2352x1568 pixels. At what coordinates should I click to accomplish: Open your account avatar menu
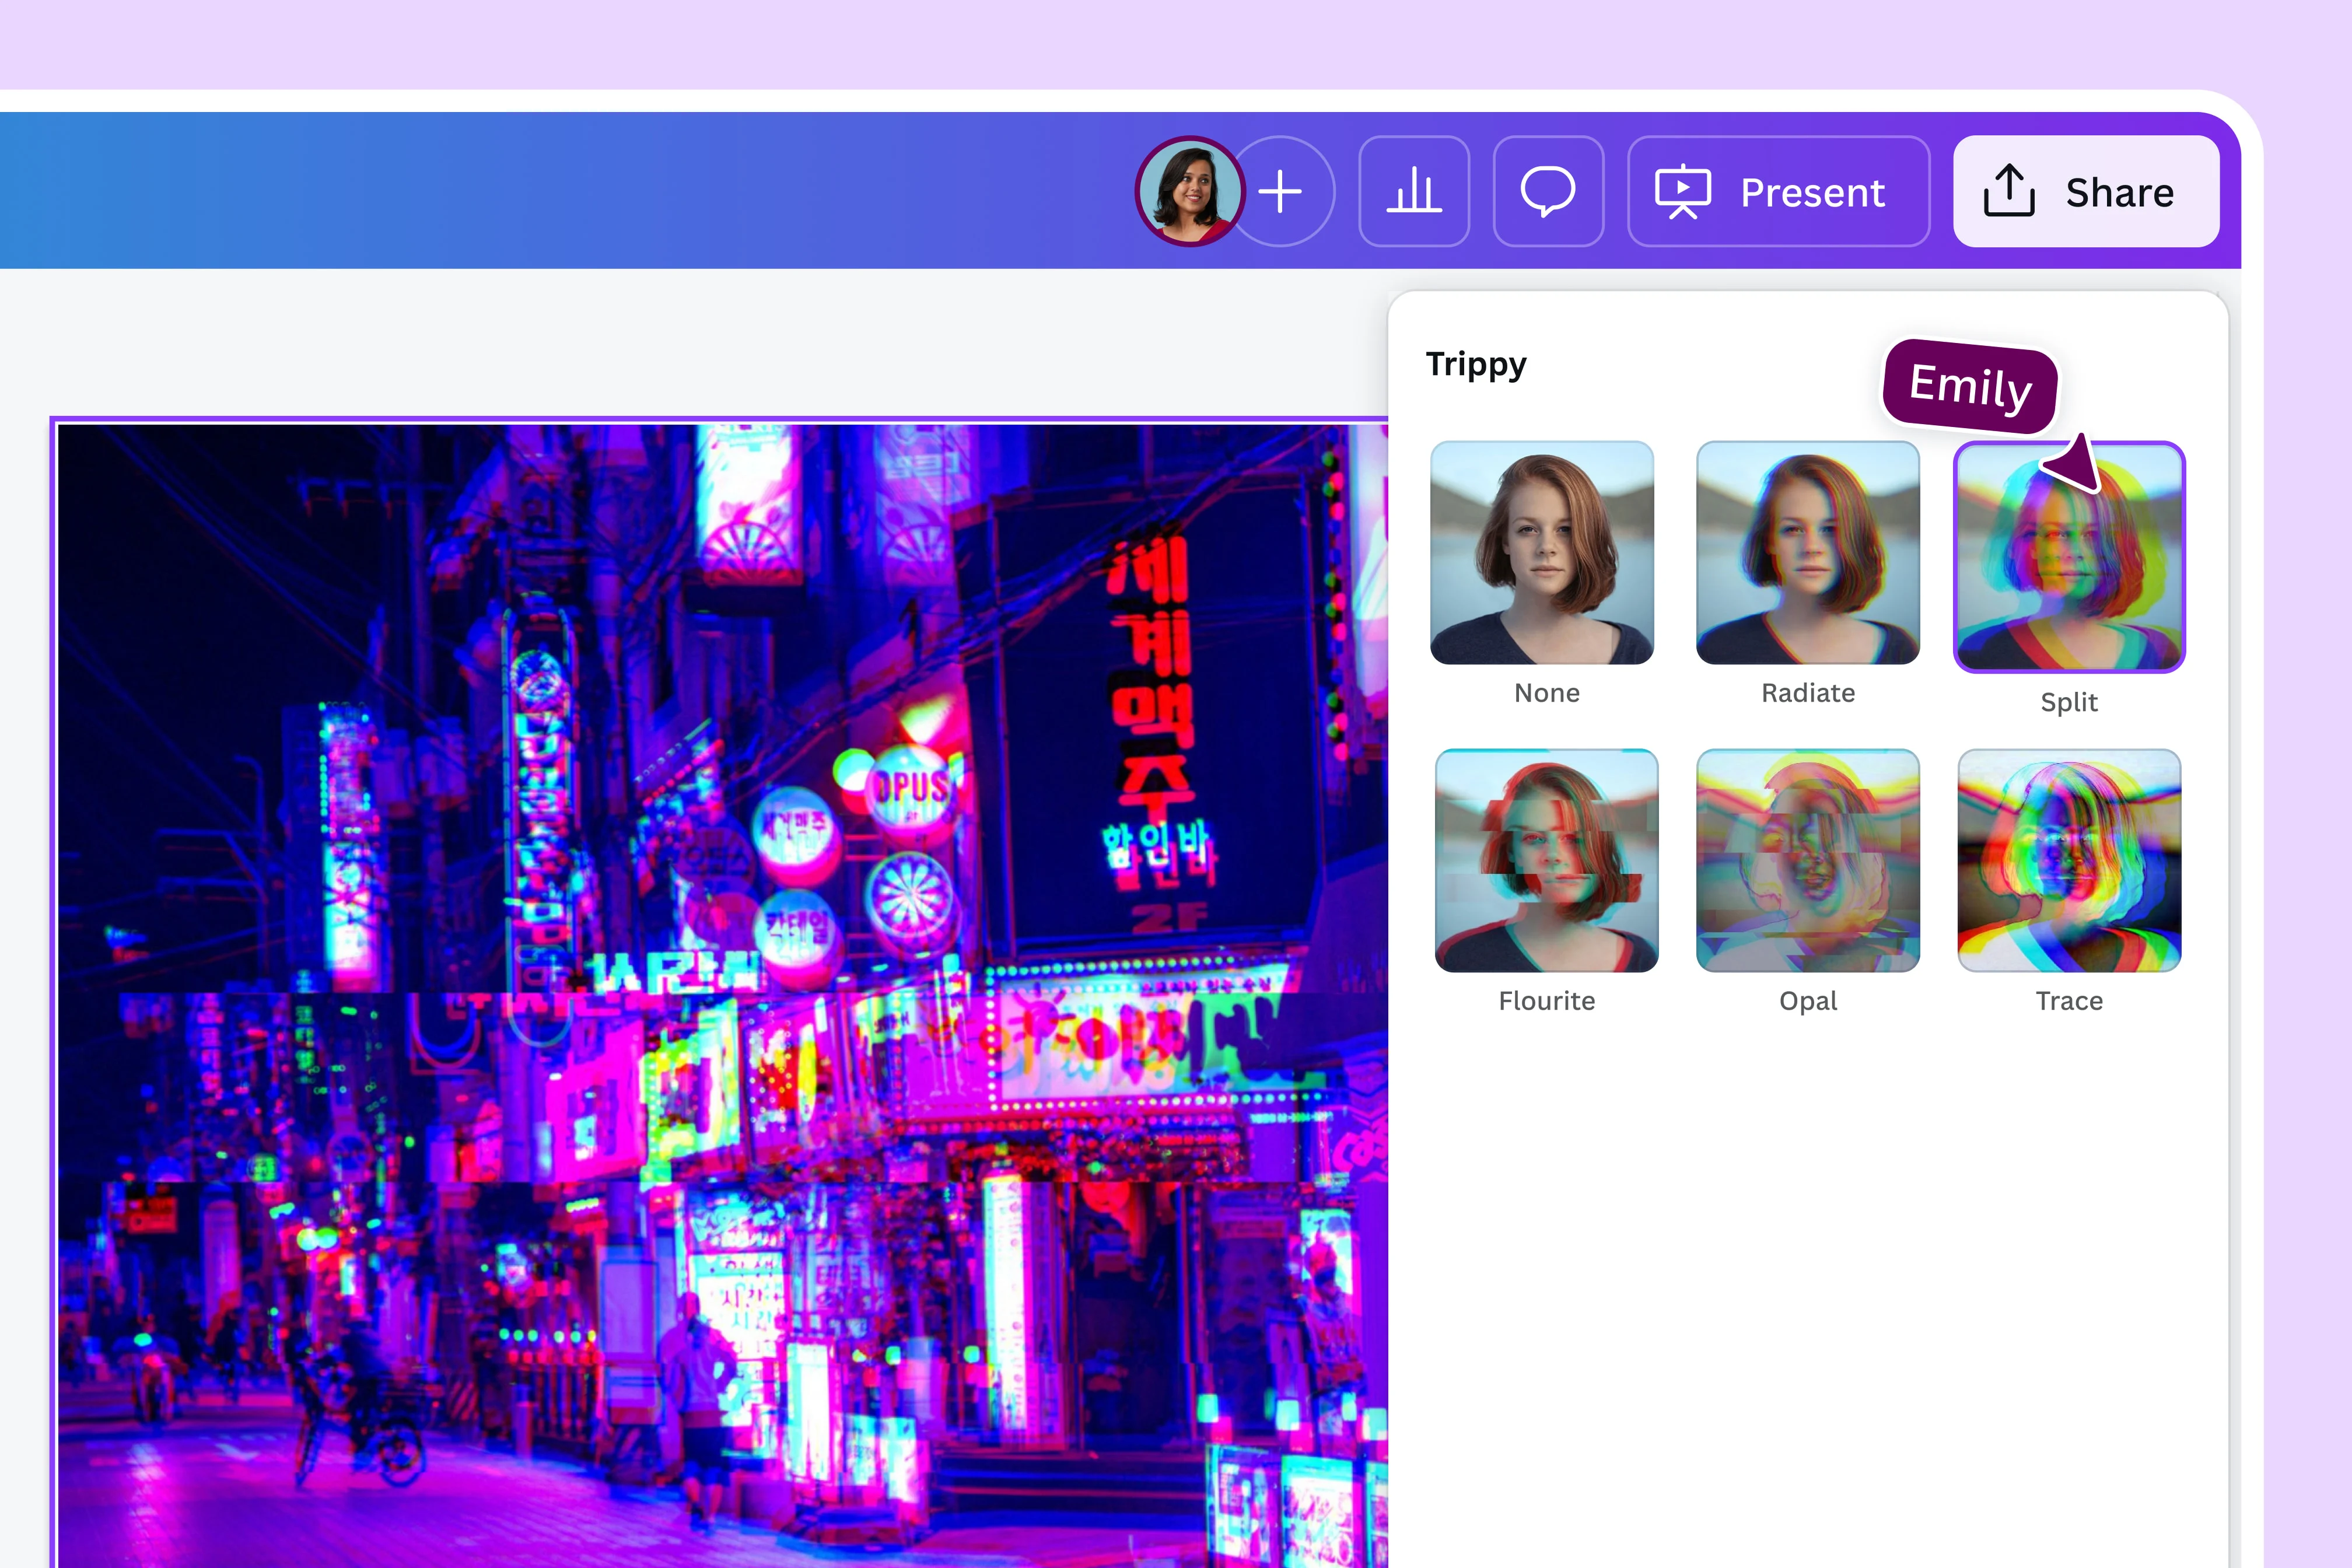coord(1190,192)
